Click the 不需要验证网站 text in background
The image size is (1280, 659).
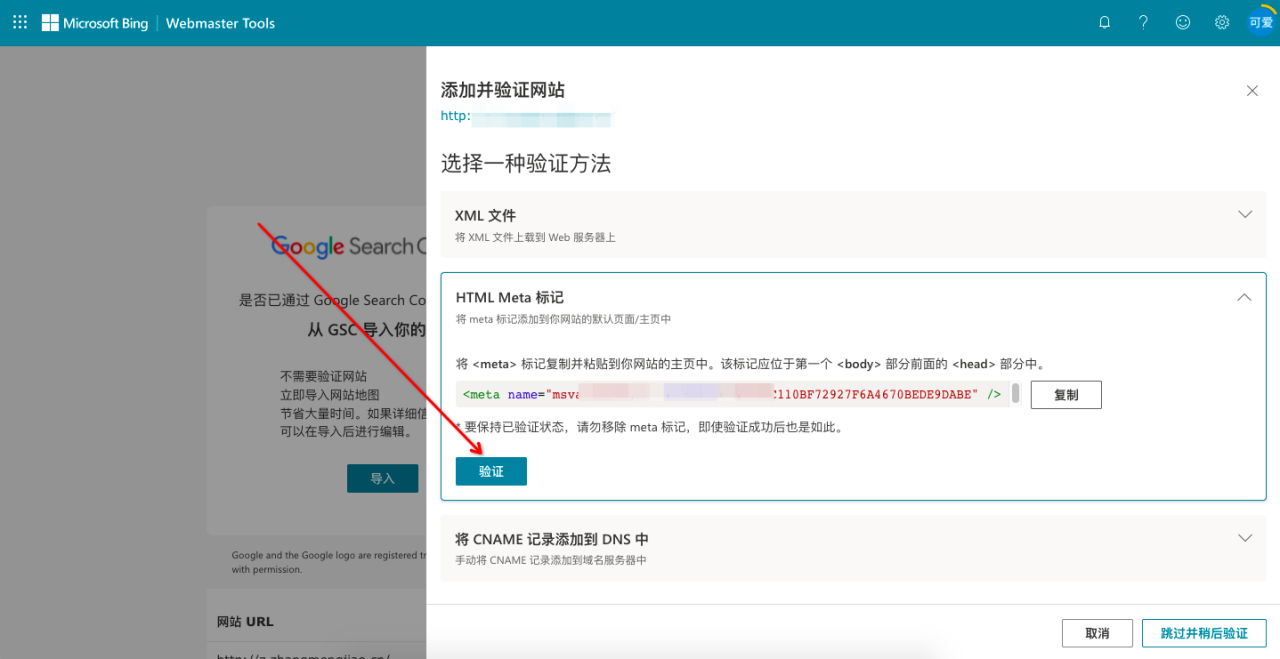323,376
